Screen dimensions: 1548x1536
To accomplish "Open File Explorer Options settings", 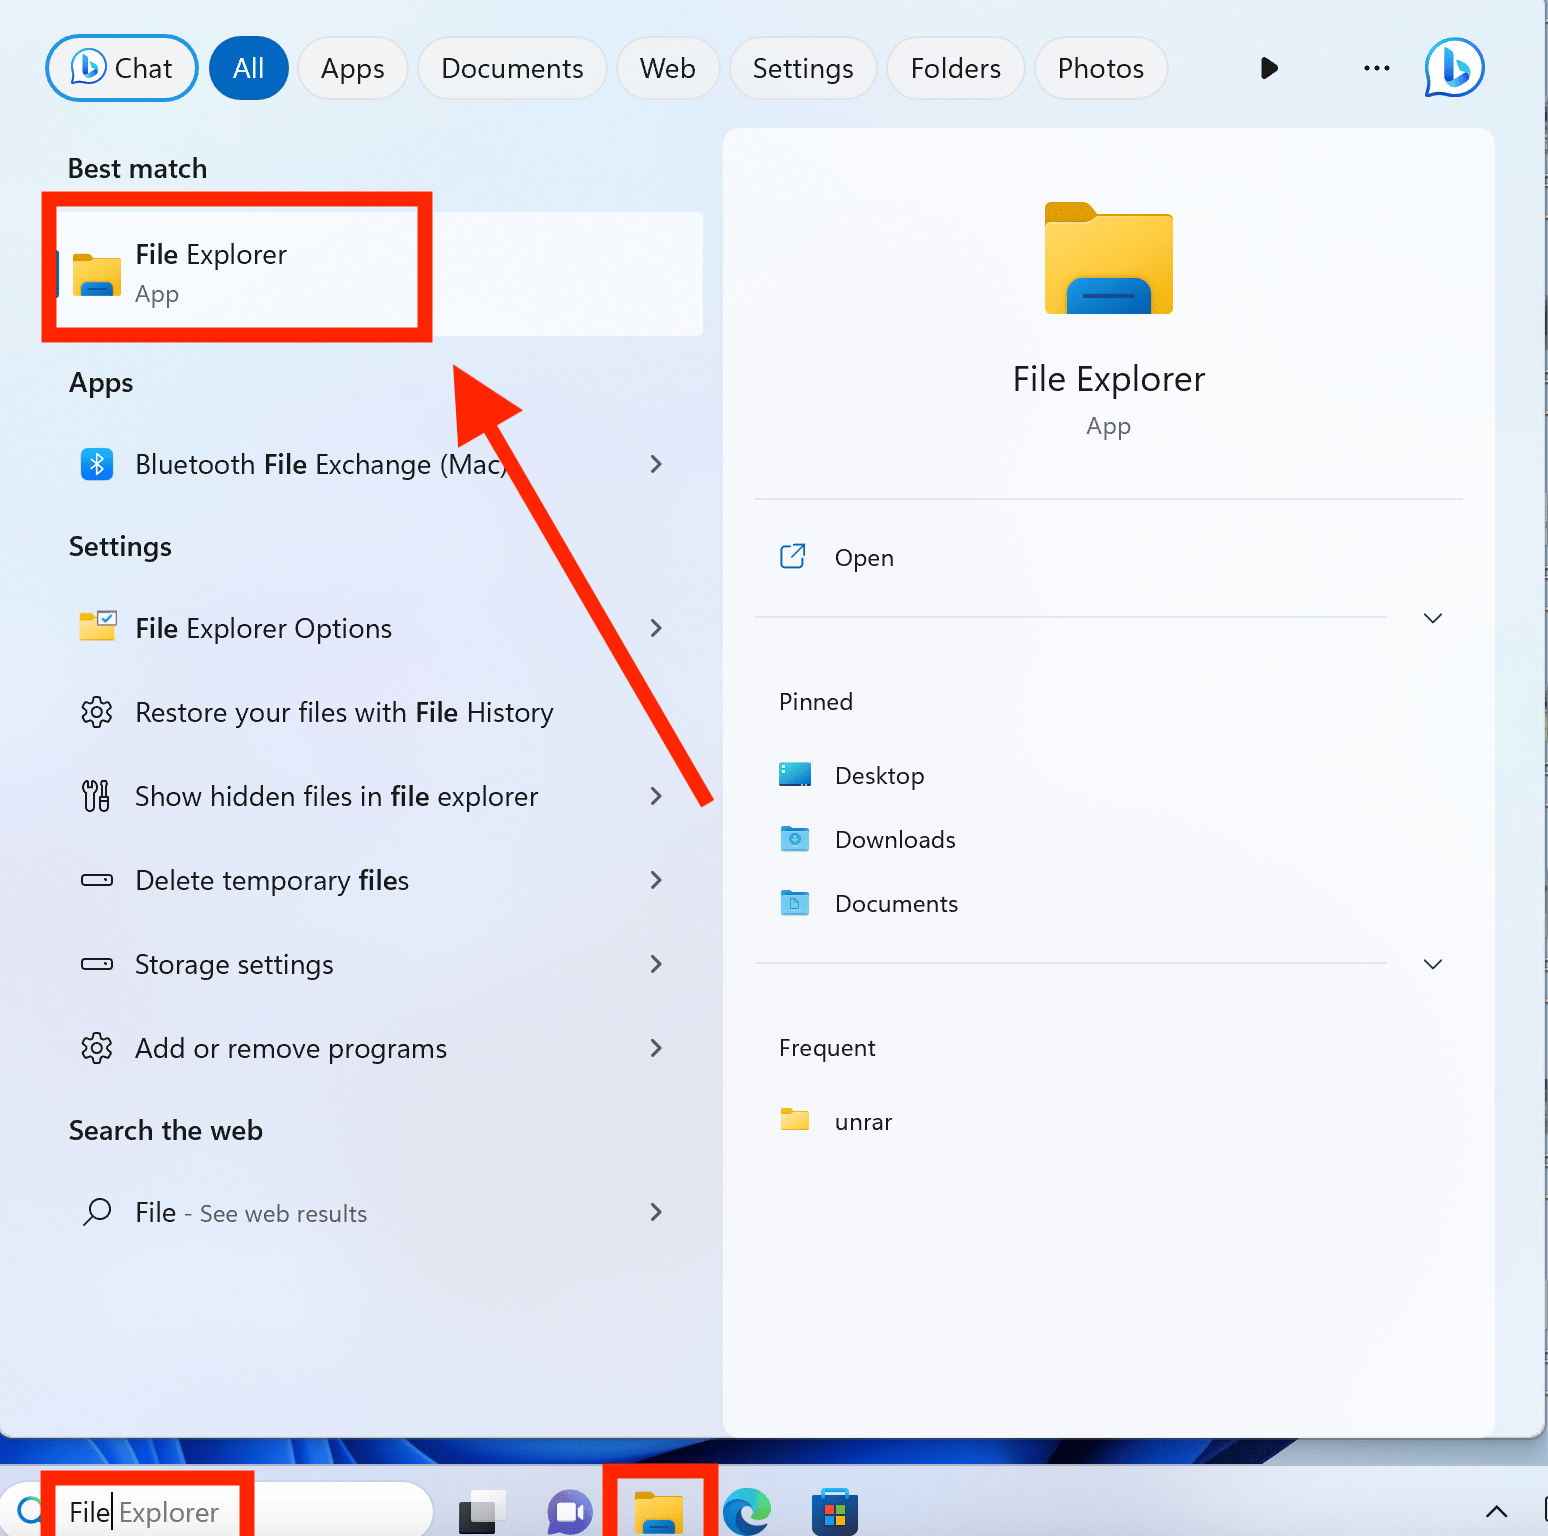I will pyautogui.click(x=262, y=628).
